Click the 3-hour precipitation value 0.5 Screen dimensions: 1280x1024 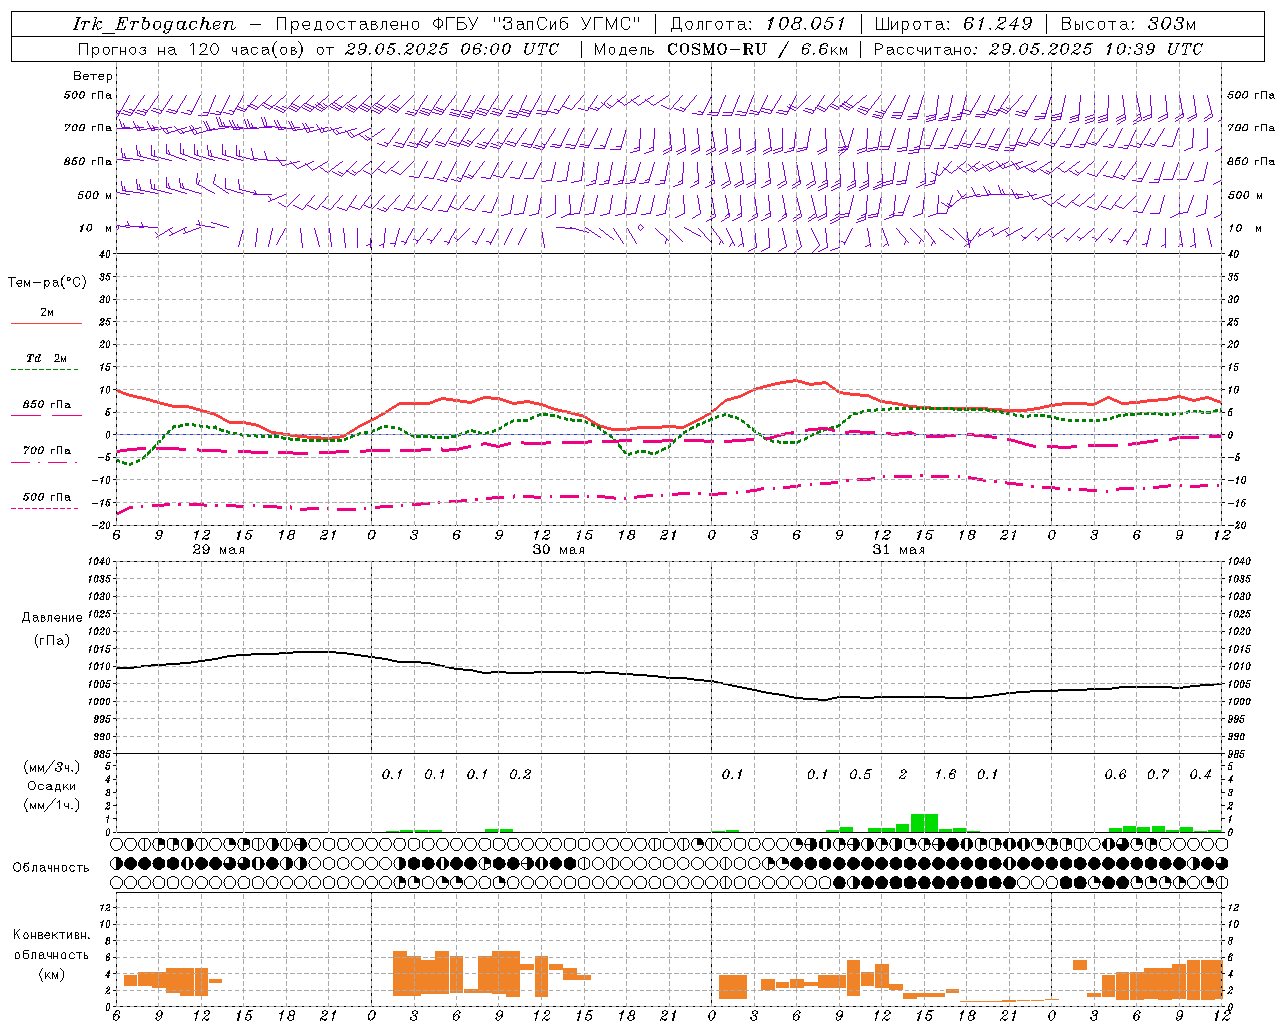point(860,774)
